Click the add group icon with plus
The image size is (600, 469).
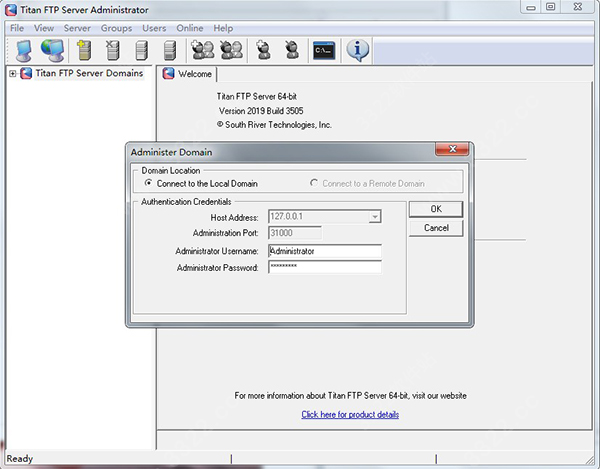pyautogui.click(x=202, y=50)
